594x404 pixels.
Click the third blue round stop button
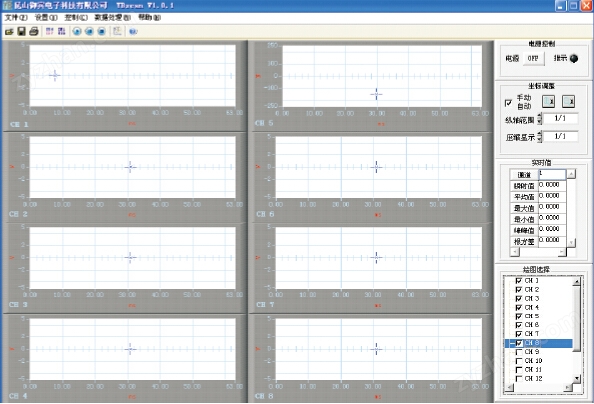pos(101,31)
